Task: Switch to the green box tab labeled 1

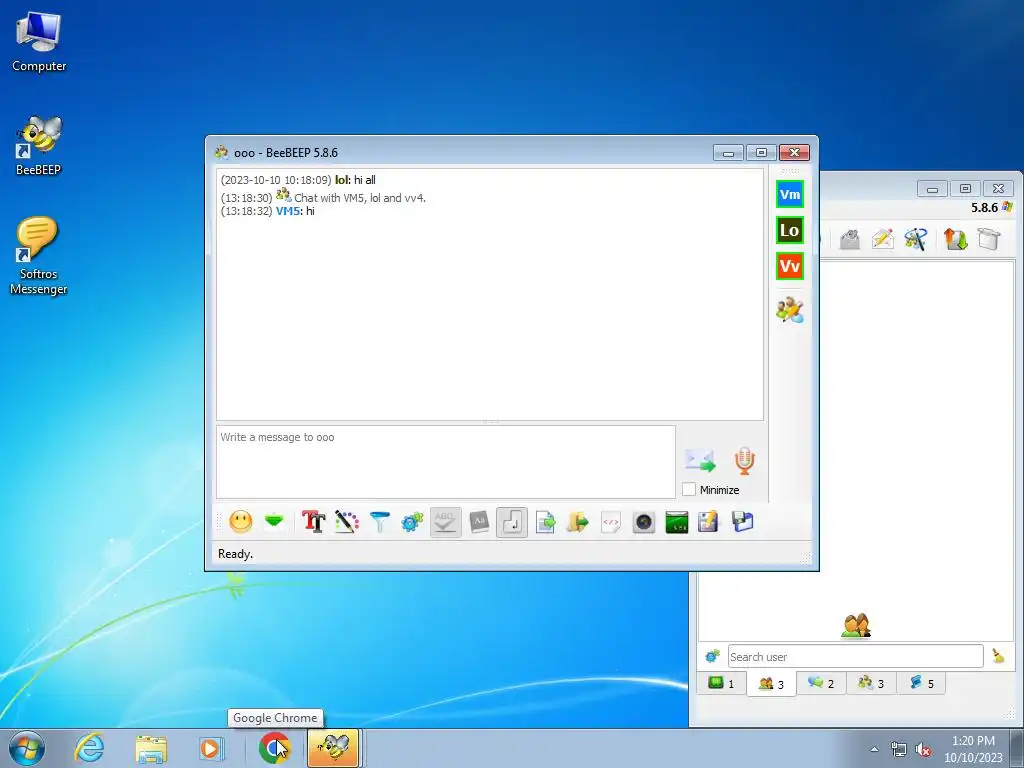Action: click(722, 683)
